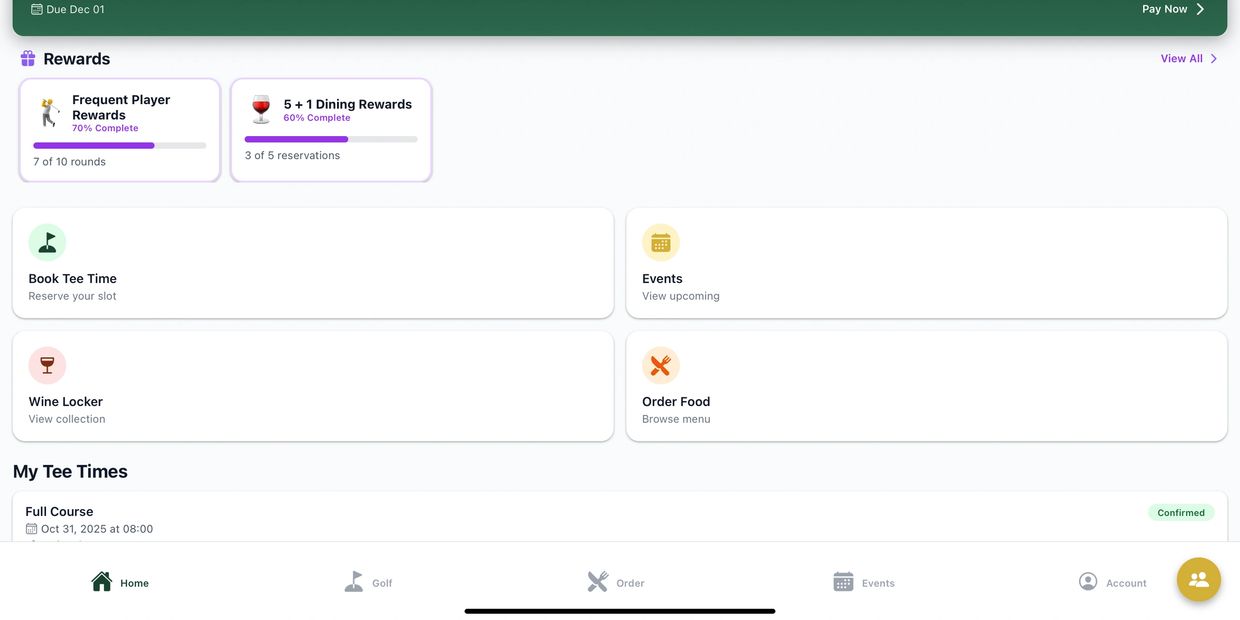The height and width of the screenshot is (620, 1240).
Task: Tap the golf flag Book Tee Time icon
Action: coord(47,242)
